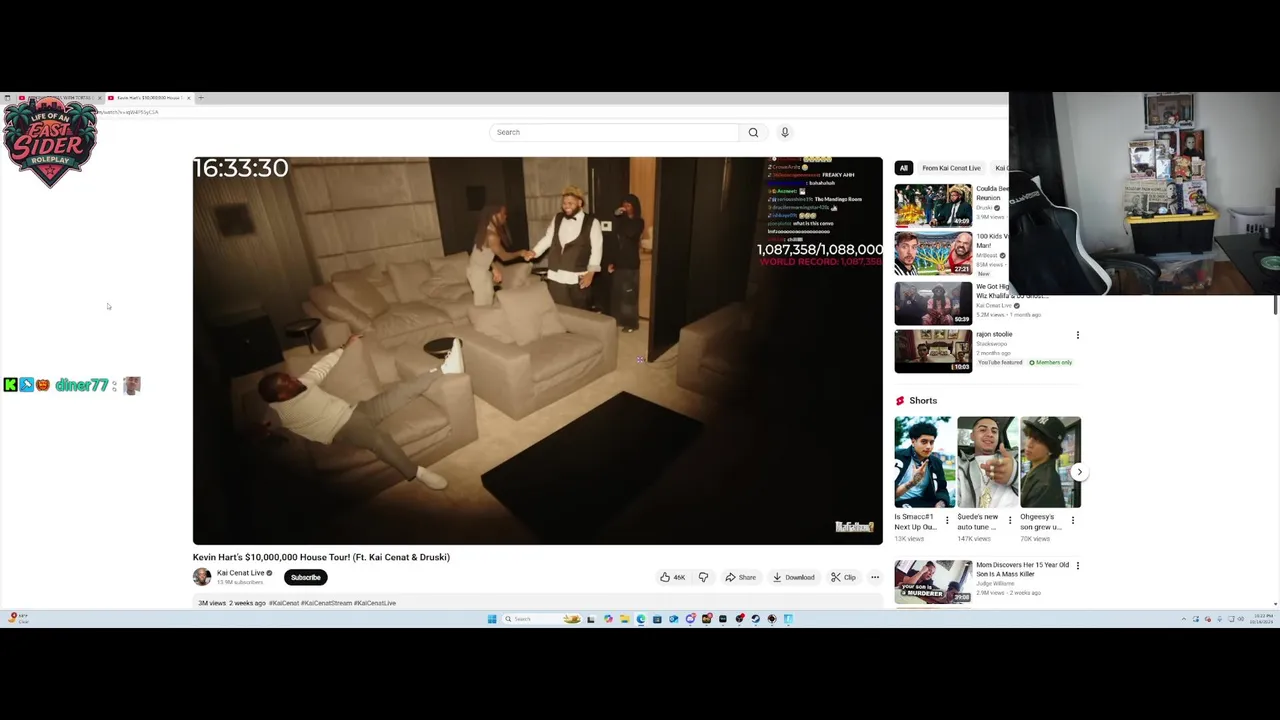This screenshot has width=1280, height=720.
Task: Open a new browser tab
Action: [x=200, y=98]
